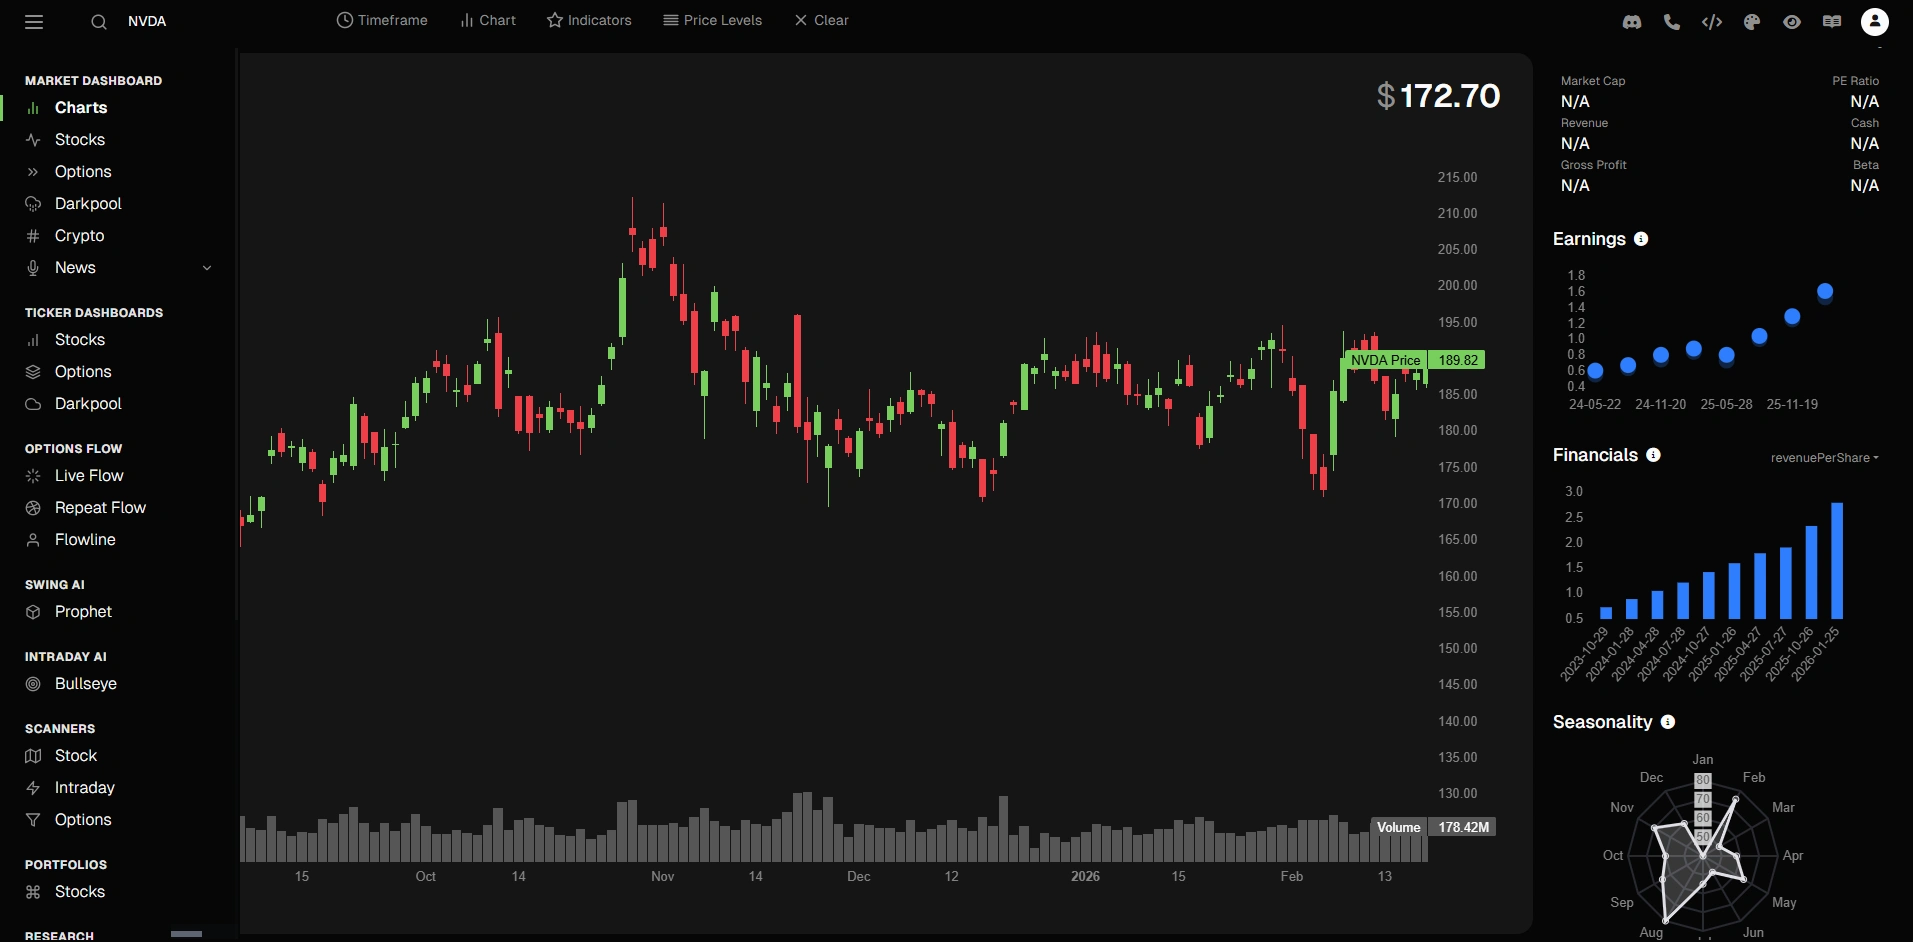Open the Timeframe selector
The width and height of the screenshot is (1913, 942).
click(382, 20)
